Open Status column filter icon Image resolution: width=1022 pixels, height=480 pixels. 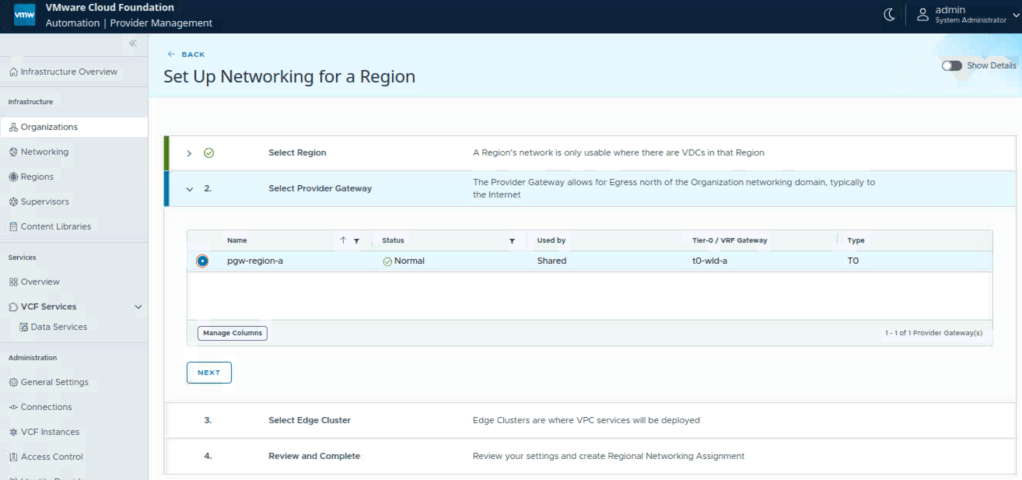[512, 241]
